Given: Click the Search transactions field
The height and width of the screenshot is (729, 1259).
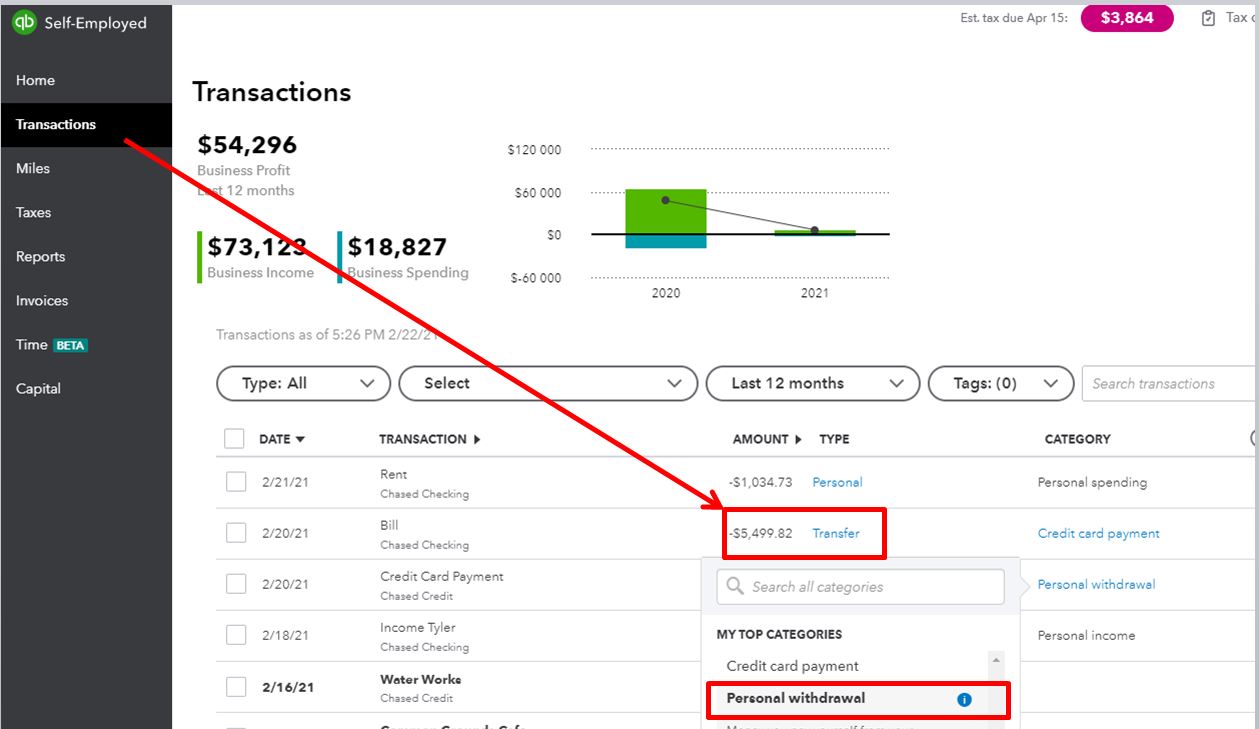Looking at the screenshot, I should point(1168,383).
